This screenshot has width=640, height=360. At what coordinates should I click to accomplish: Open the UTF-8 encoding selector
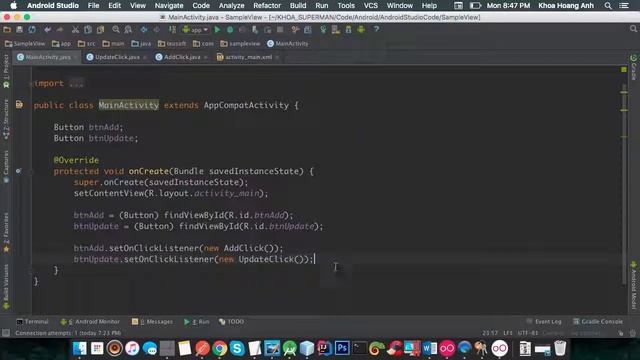pyautogui.click(x=528, y=333)
